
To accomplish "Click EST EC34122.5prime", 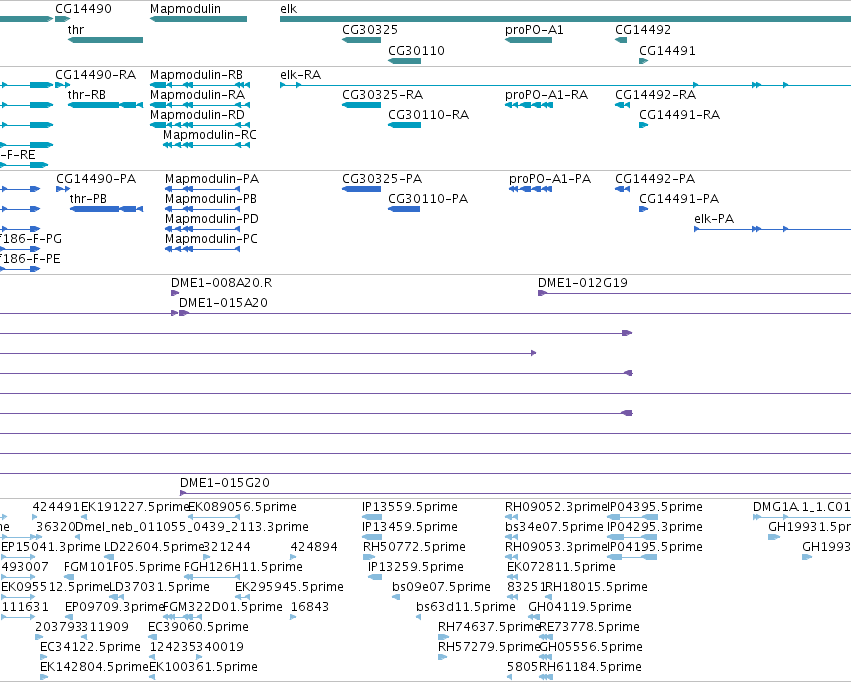I will pos(90,647).
